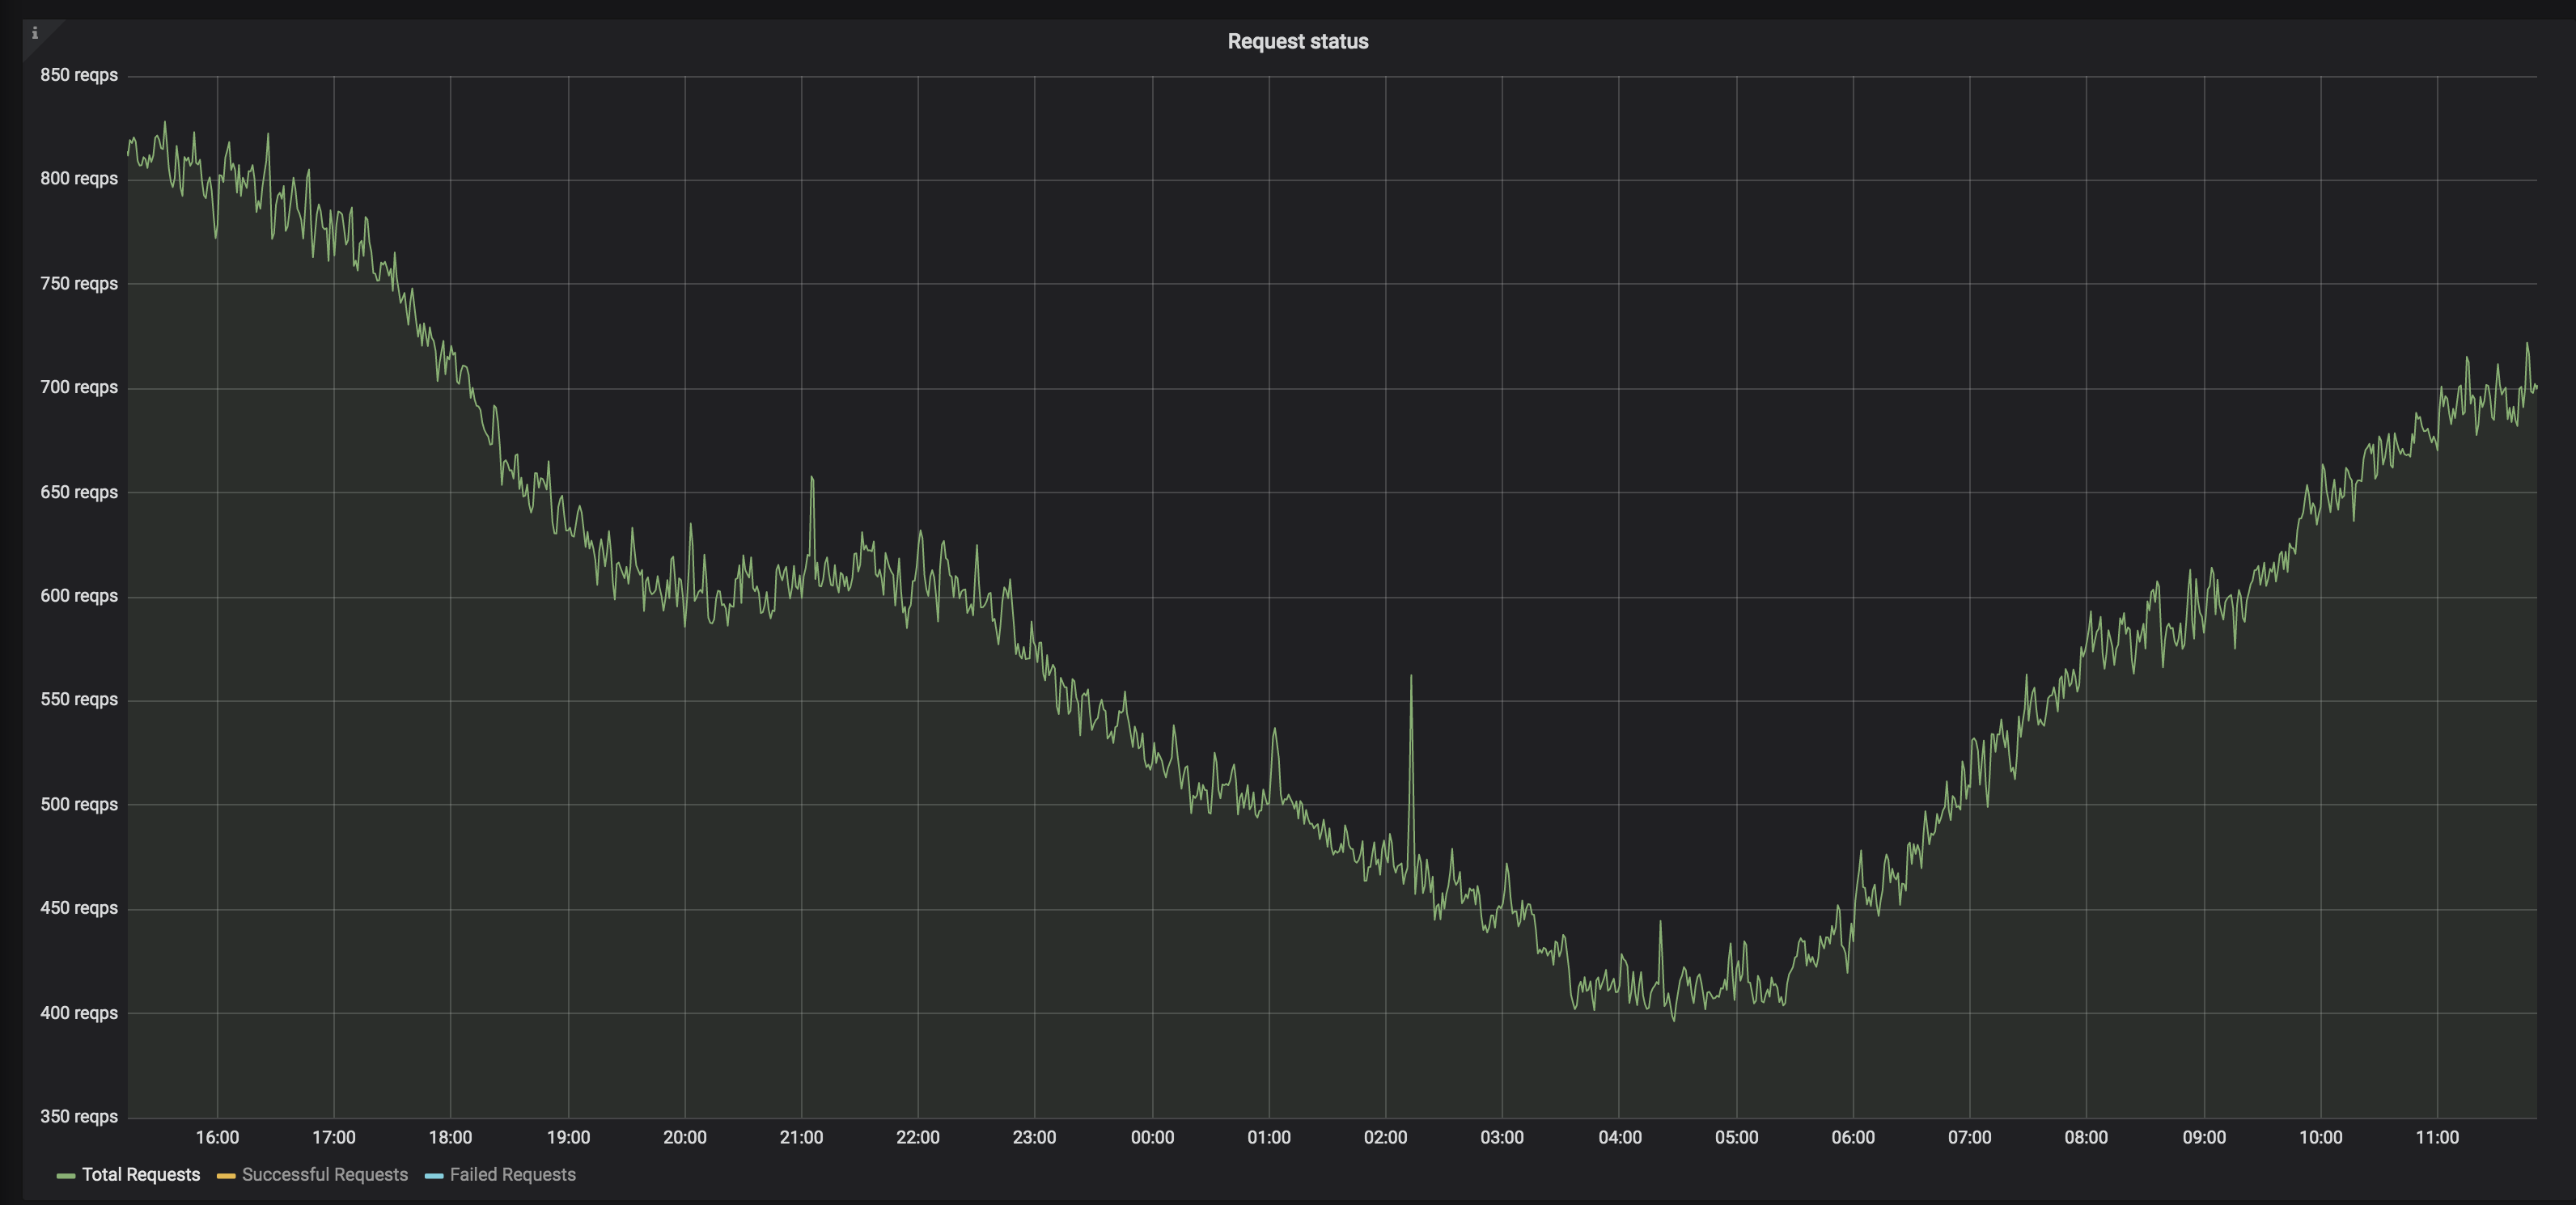This screenshot has height=1205, width=2576.
Task: Toggle the Failed Requests legend series
Action: (x=512, y=1174)
